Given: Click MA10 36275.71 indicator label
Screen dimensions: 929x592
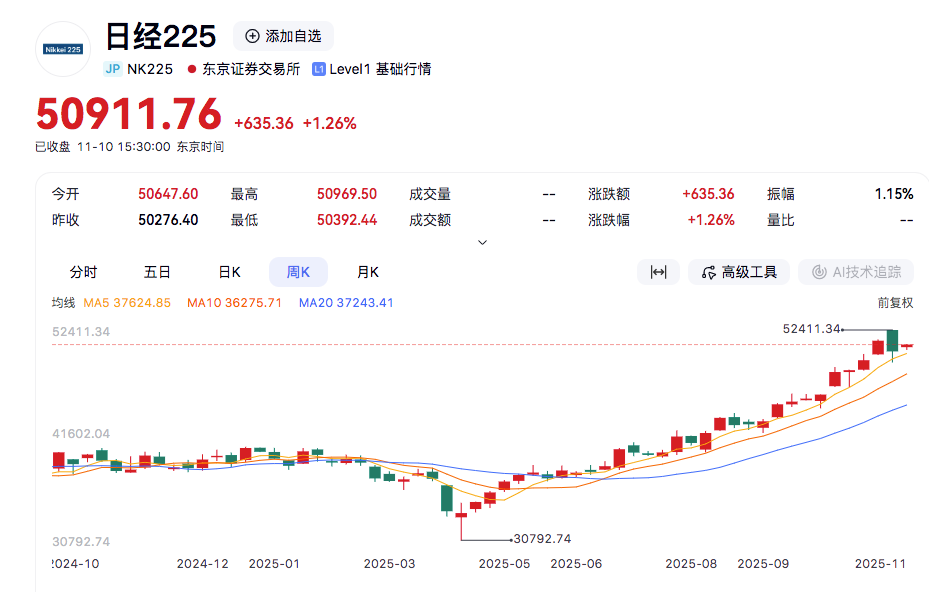Looking at the screenshot, I should 235,303.
